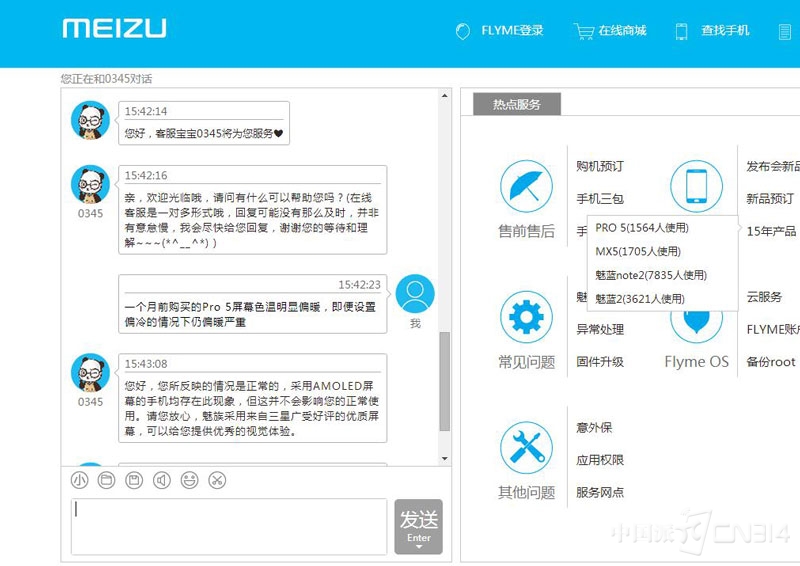Click the font size 小 icon
This screenshot has height=566, width=800.
79,480
